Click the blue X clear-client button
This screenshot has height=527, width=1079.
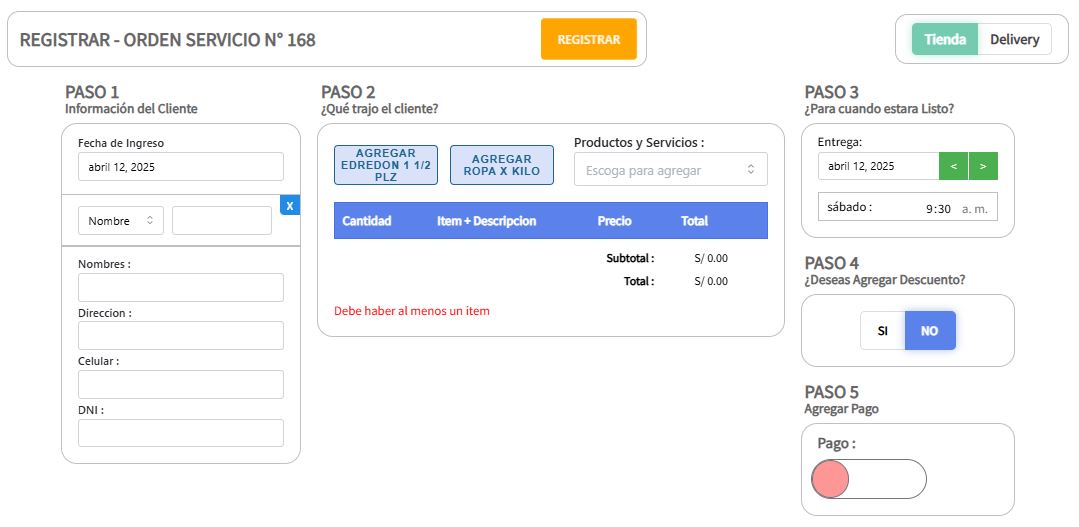tap(290, 206)
